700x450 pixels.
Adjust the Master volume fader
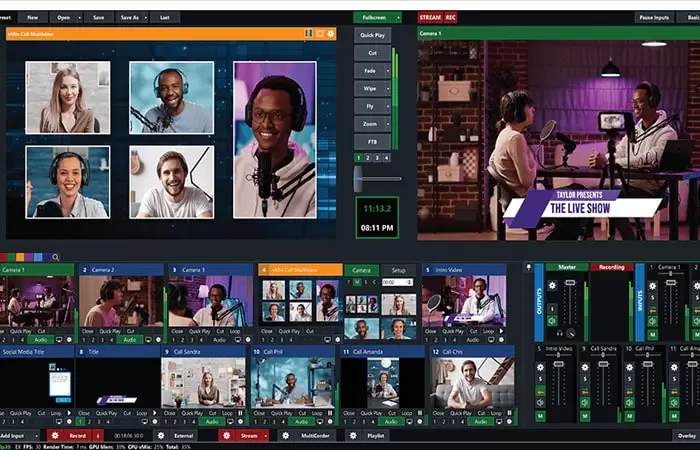pos(570,283)
